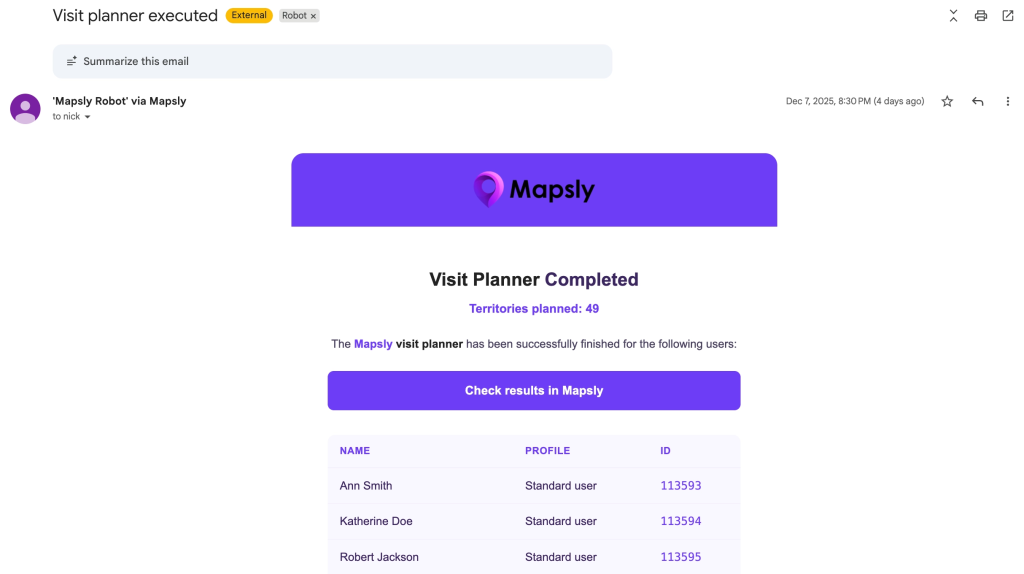Open the three-dot more options menu

point(1008,101)
